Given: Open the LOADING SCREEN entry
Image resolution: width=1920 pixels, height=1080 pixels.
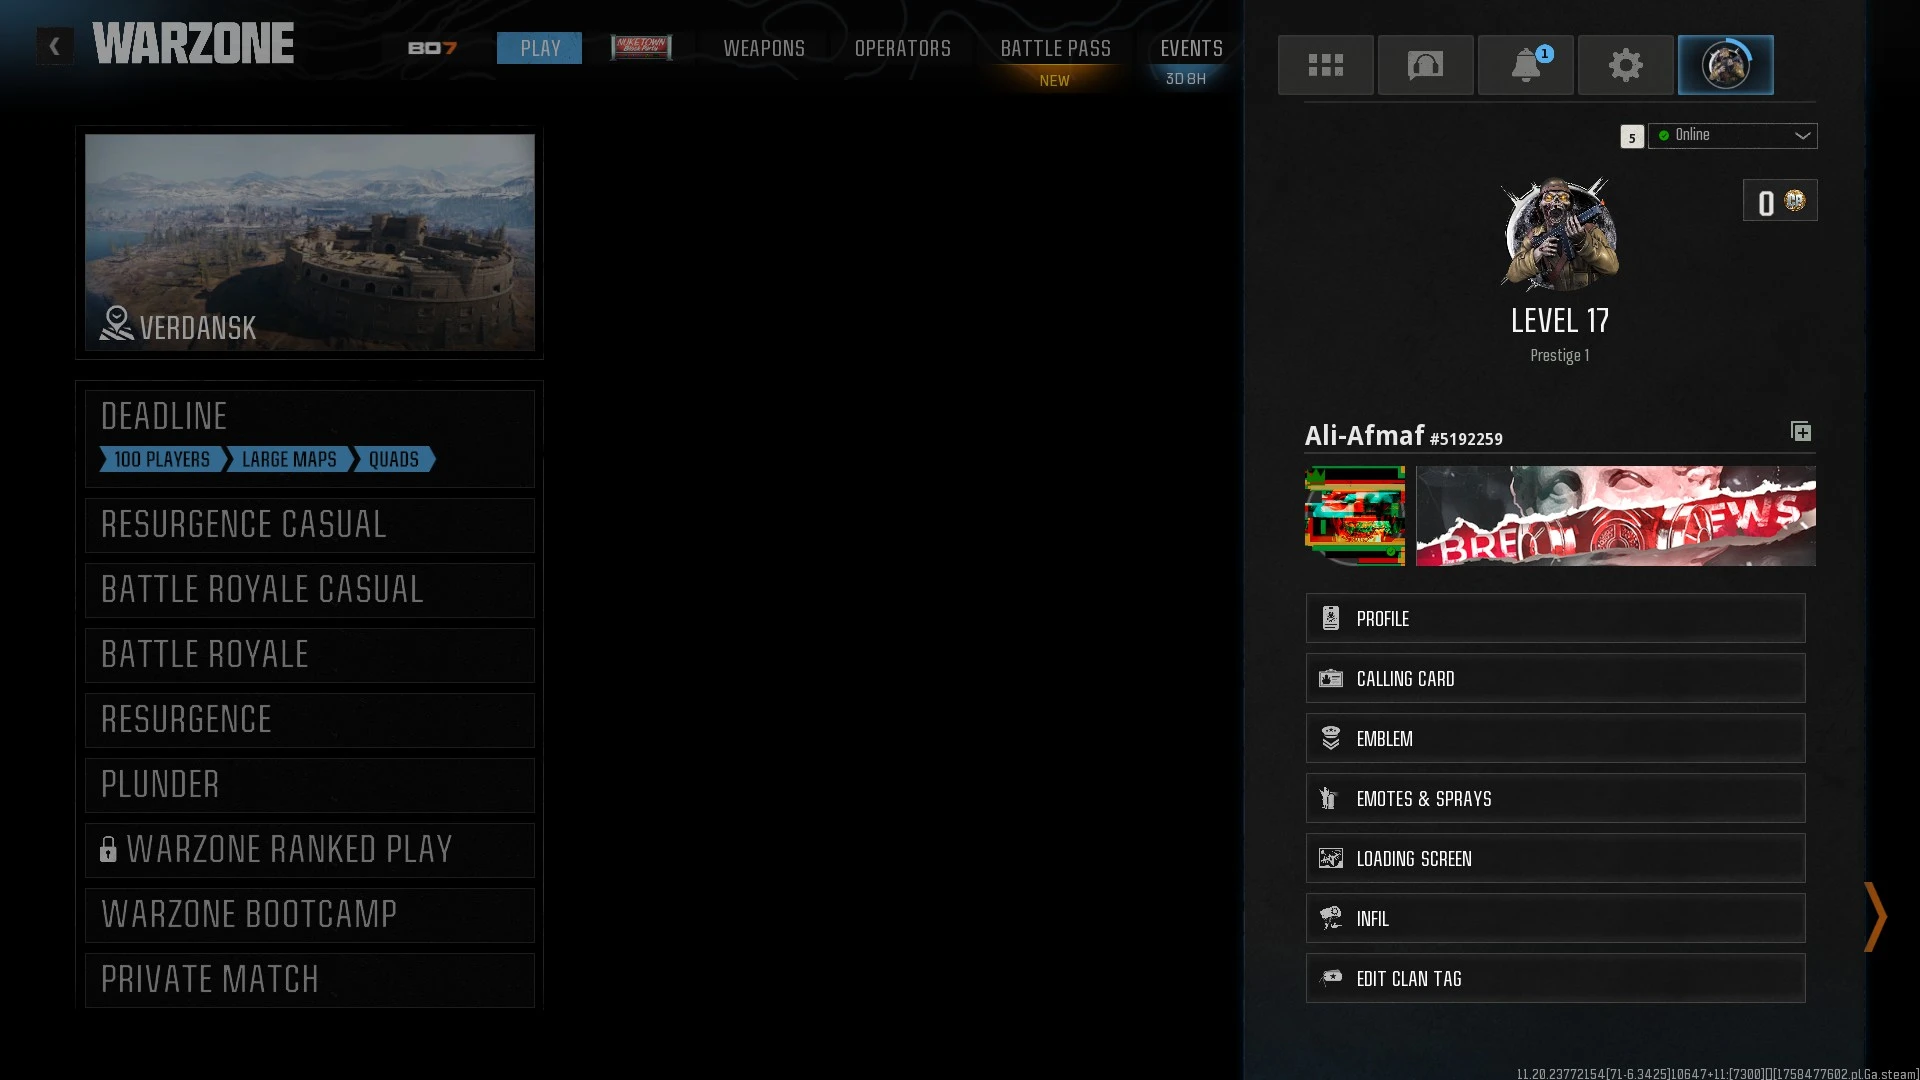Looking at the screenshot, I should coord(1555,858).
